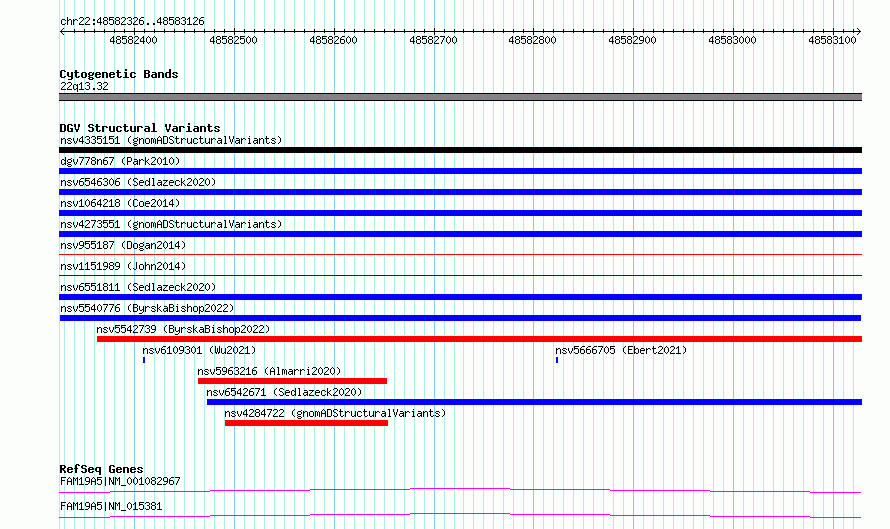Click the blue nsv1064218 variant bar
This screenshot has height=529, width=890.
point(460,213)
